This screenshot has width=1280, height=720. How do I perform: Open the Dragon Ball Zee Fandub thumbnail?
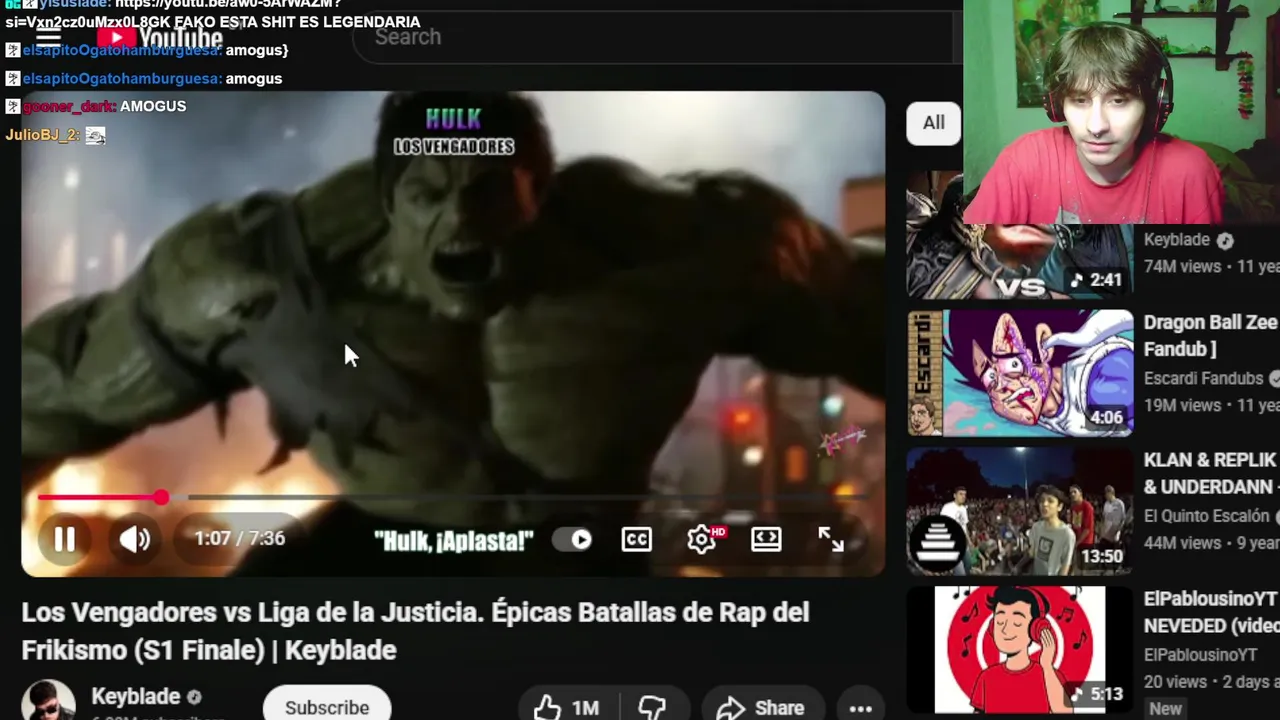[x=1020, y=373]
